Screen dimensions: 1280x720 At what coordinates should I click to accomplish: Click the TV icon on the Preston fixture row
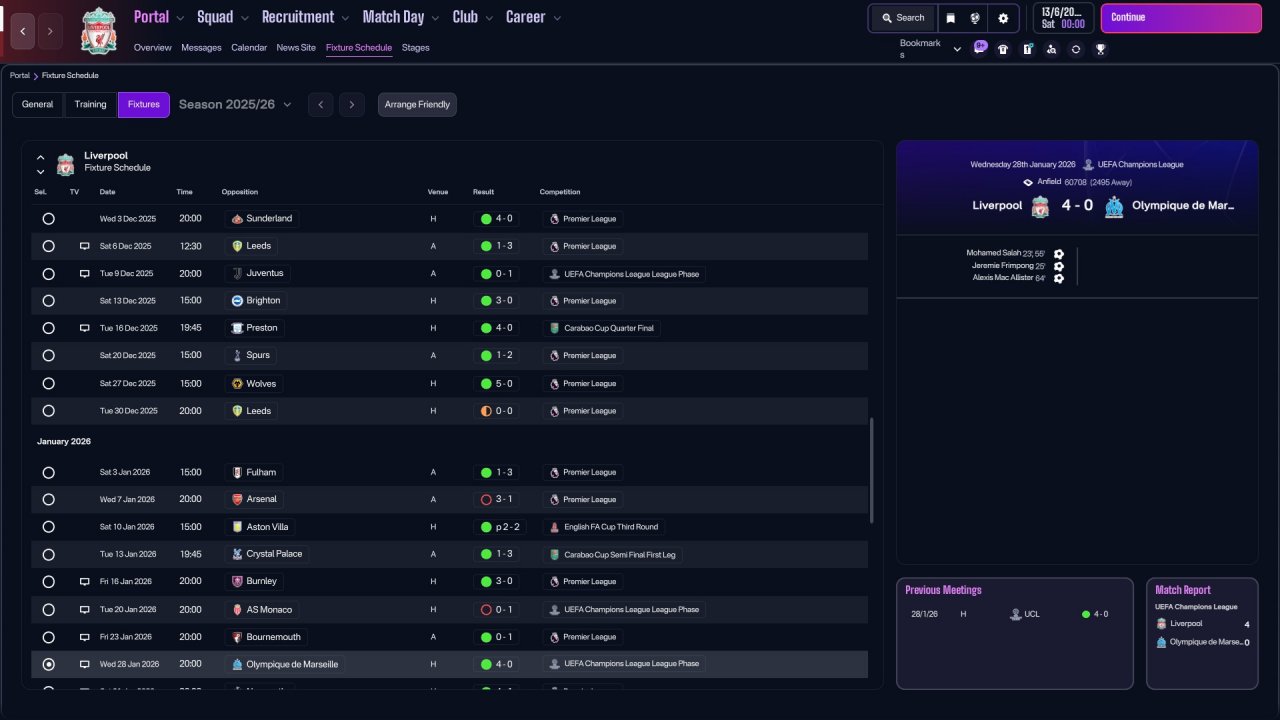(85, 328)
